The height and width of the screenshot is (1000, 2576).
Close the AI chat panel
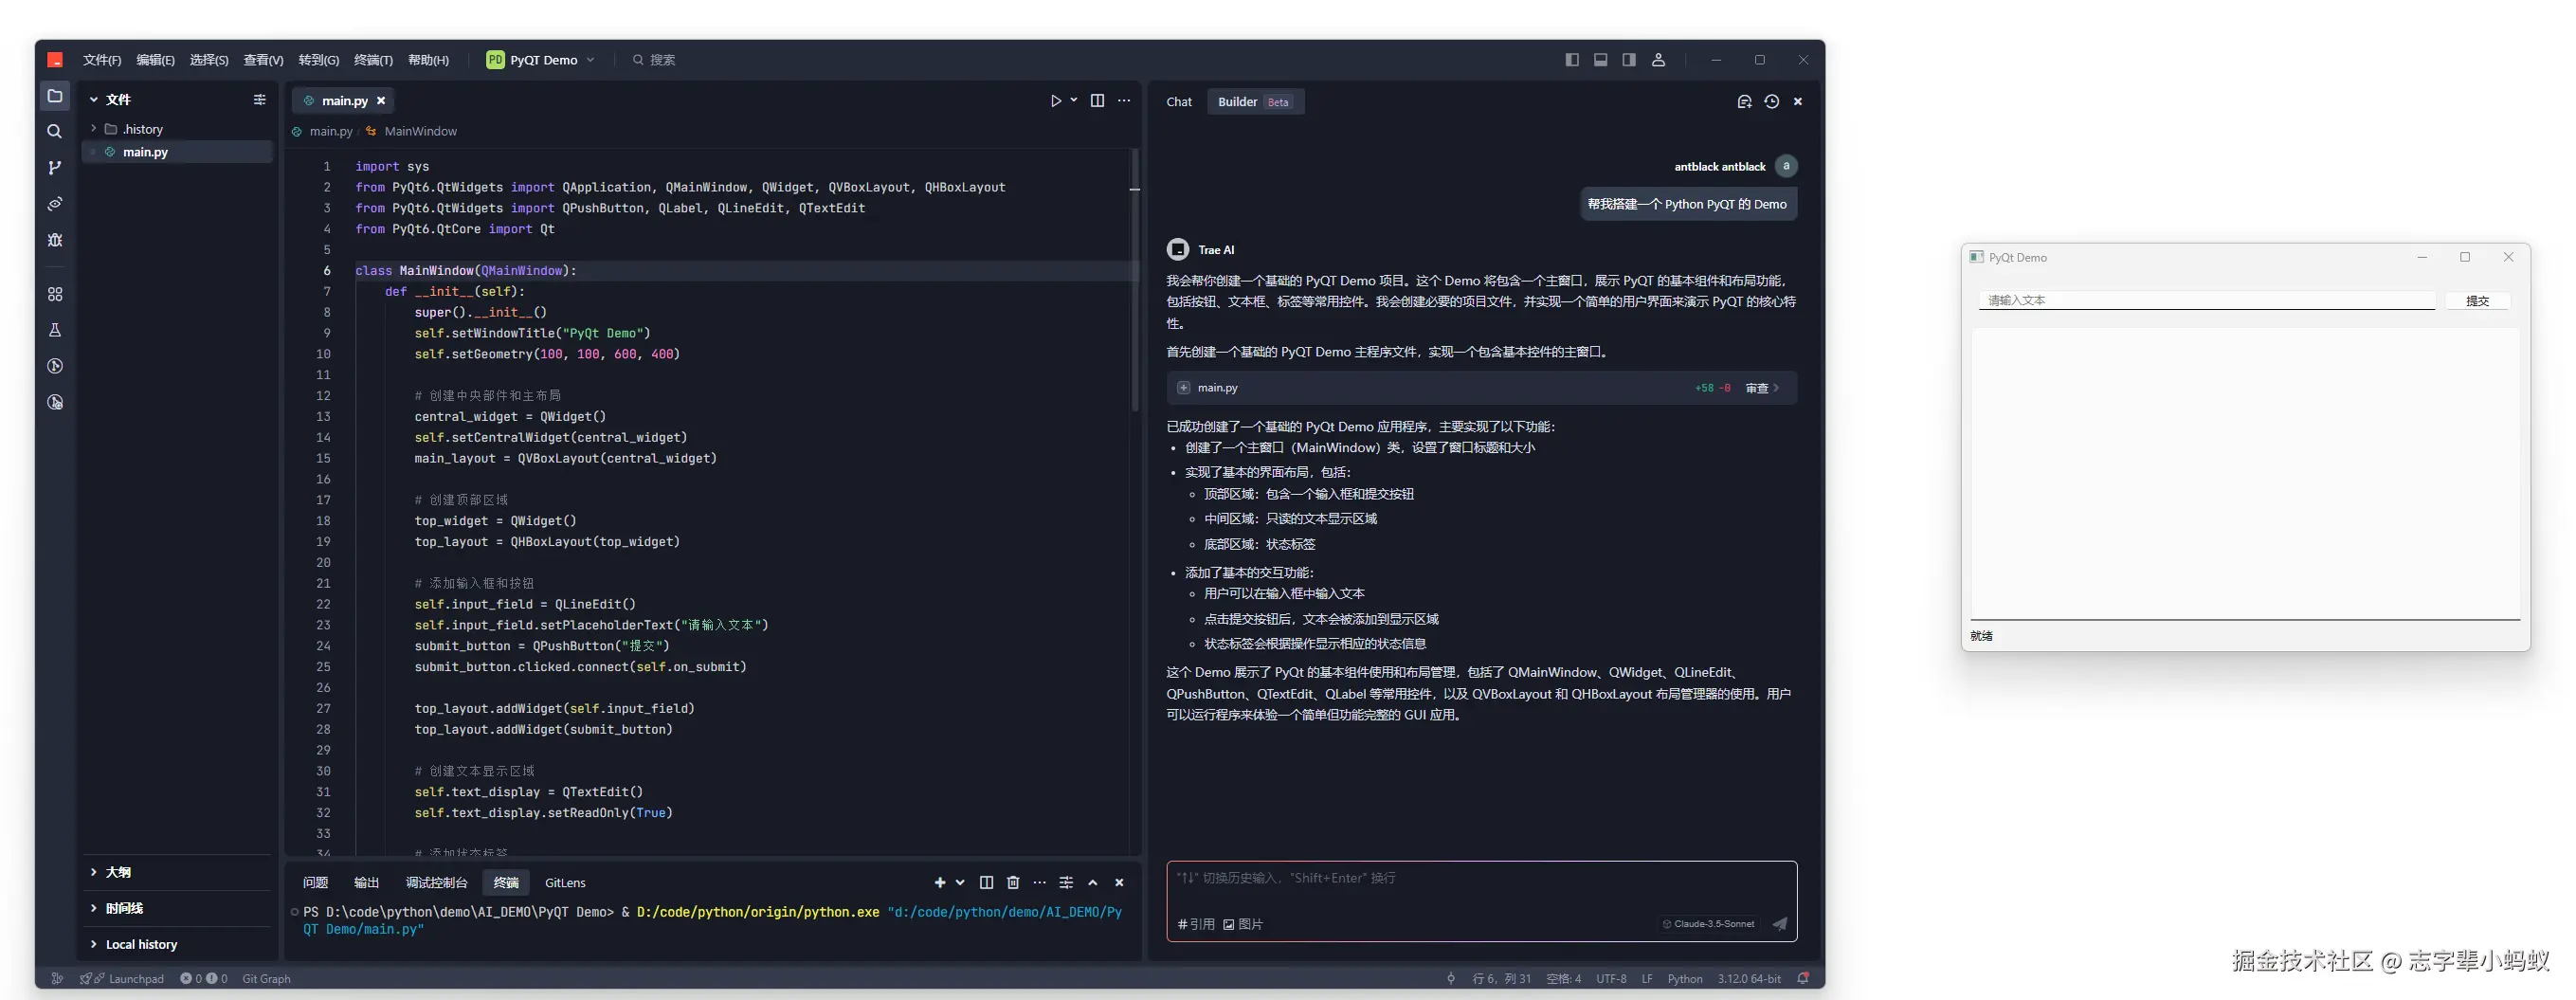(x=1798, y=102)
